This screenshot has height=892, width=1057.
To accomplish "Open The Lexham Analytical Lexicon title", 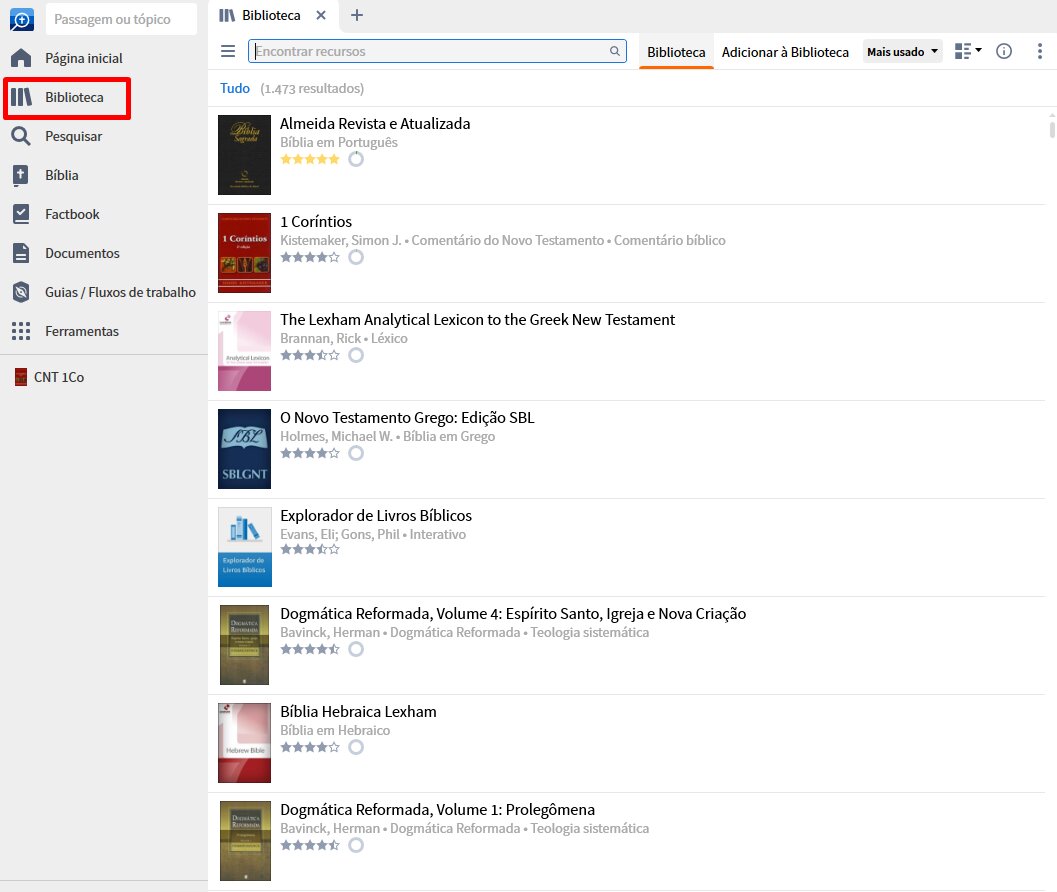I will coord(477,320).
